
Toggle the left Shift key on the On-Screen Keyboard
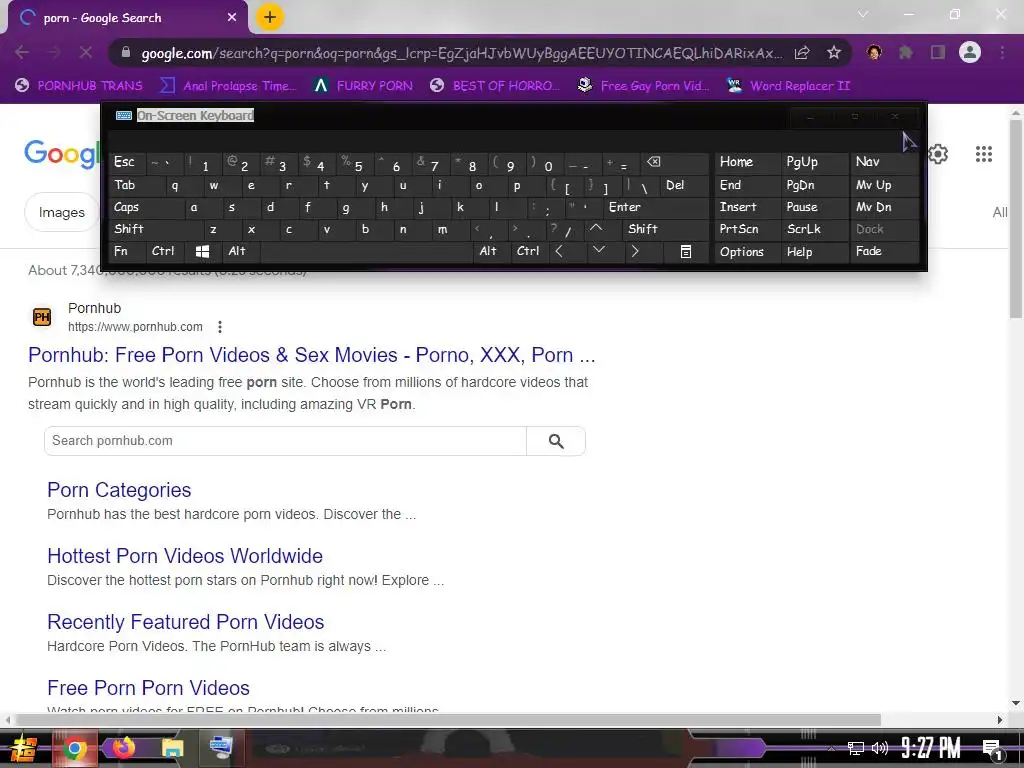(x=157, y=229)
